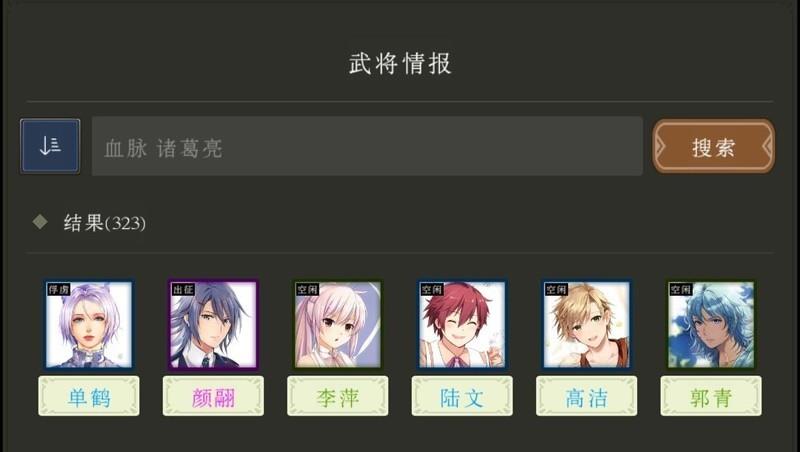Open the 高洁 name label
The width and height of the screenshot is (800, 452).
(587, 396)
